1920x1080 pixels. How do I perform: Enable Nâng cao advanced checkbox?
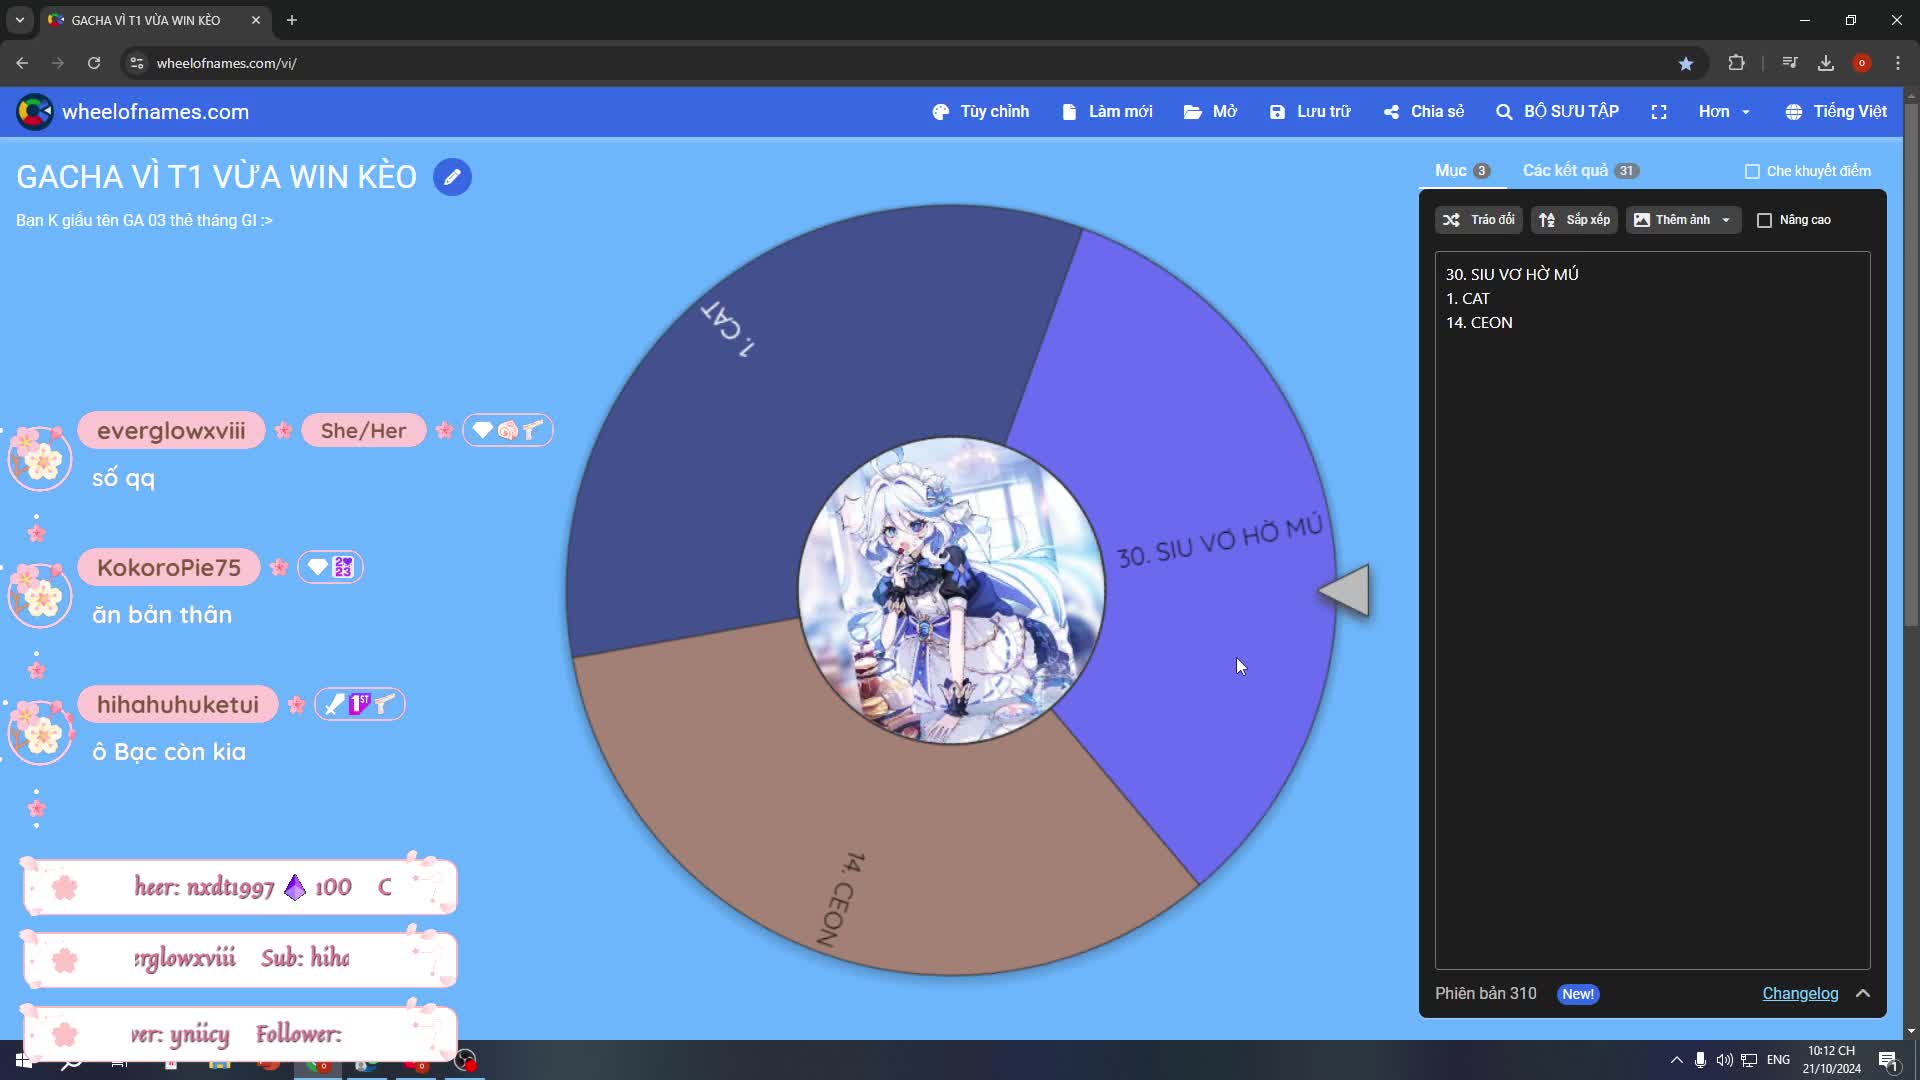[x=1764, y=220]
